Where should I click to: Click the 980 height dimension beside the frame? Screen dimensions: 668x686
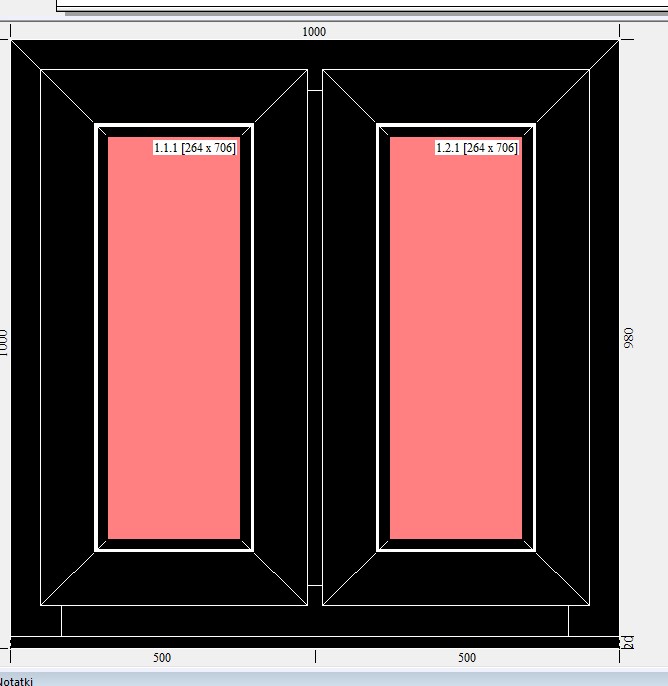(x=628, y=338)
